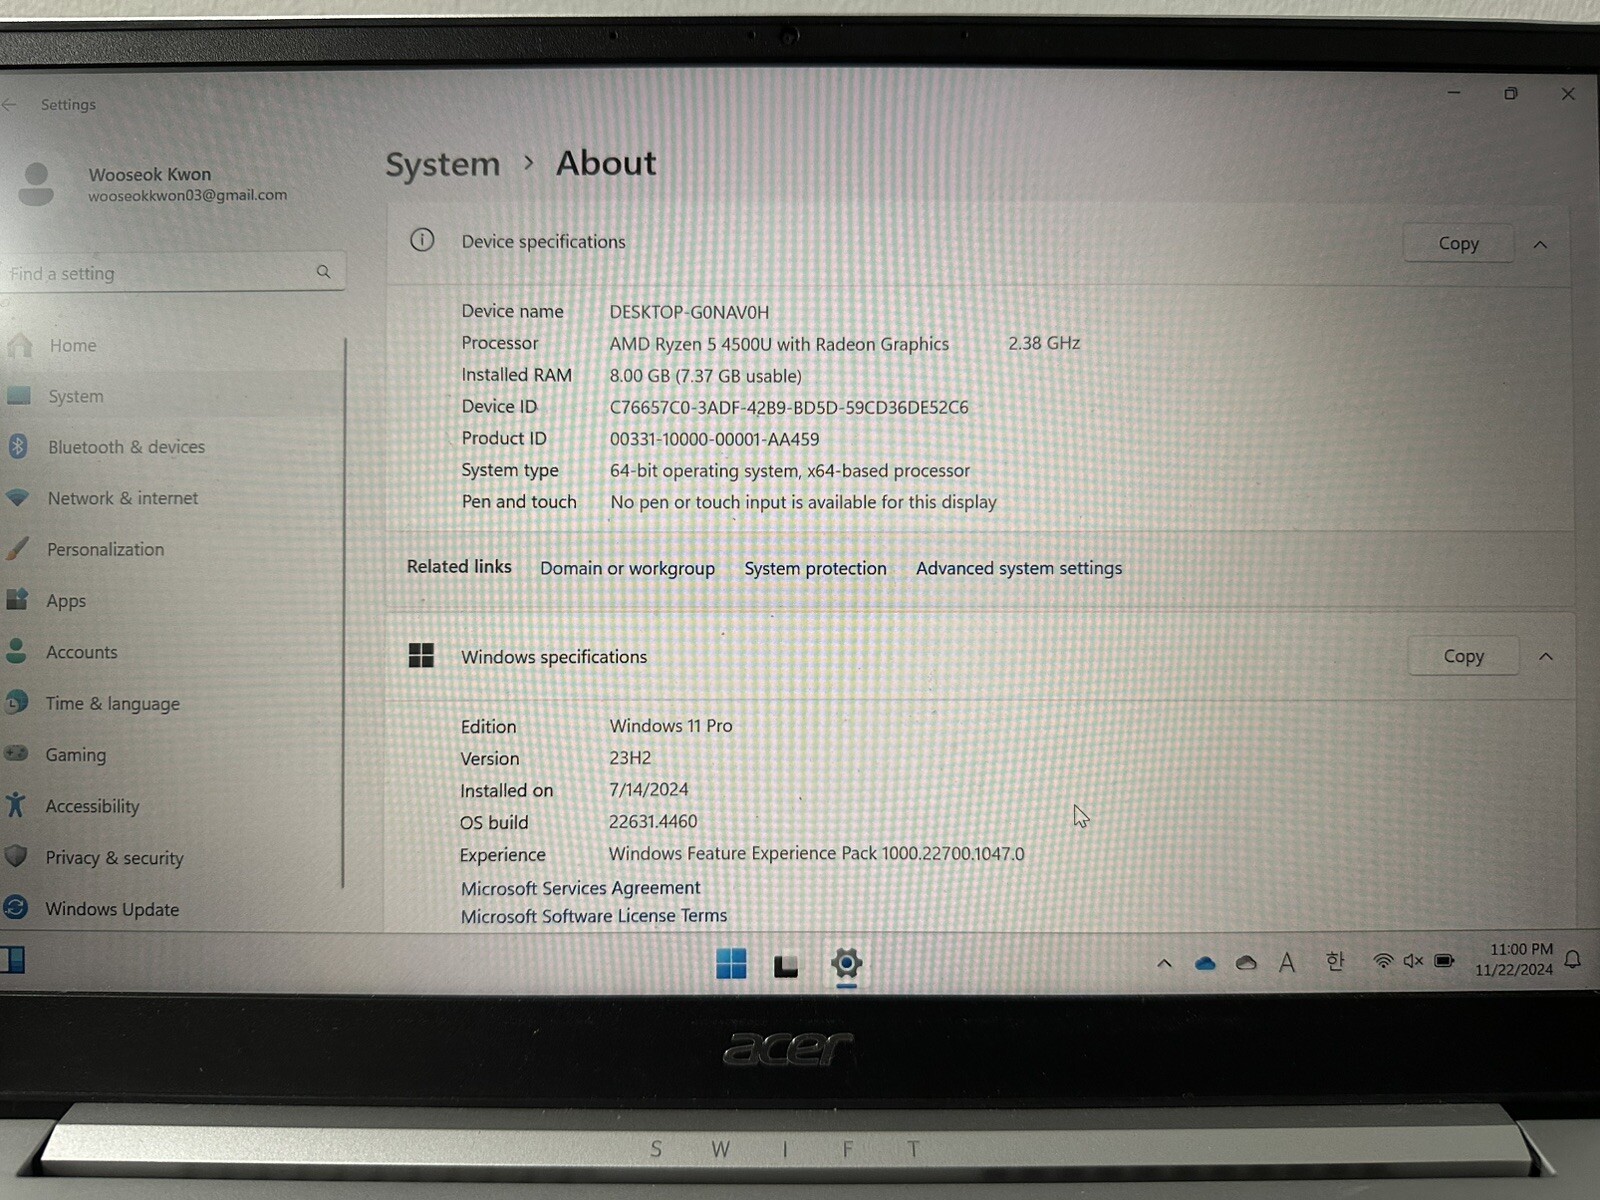Viewport: 1600px width, 1200px height.
Task: Focus the Find a setting search field
Action: pyautogui.click(x=172, y=272)
